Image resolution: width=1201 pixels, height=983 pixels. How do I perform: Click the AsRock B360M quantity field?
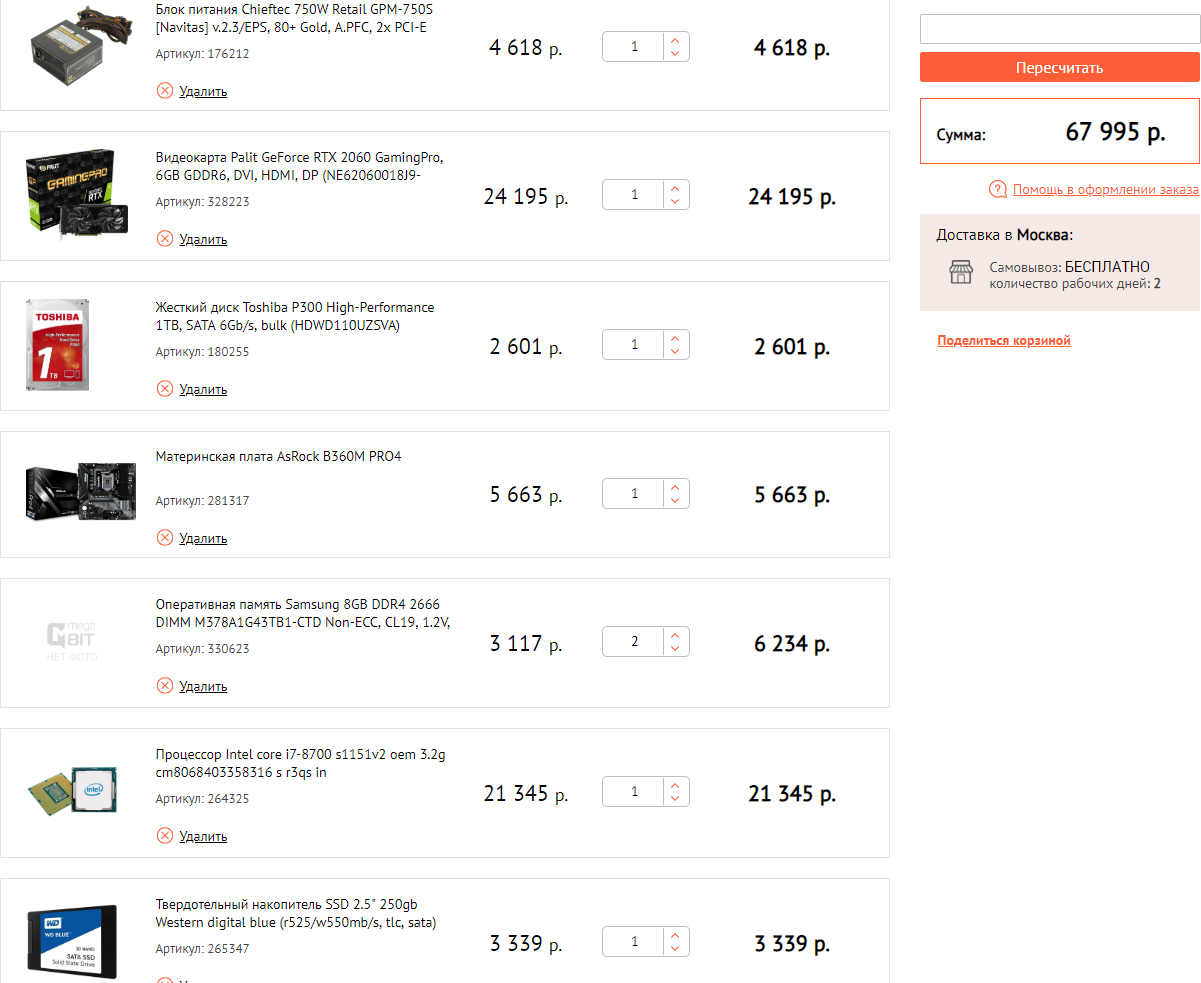(634, 494)
